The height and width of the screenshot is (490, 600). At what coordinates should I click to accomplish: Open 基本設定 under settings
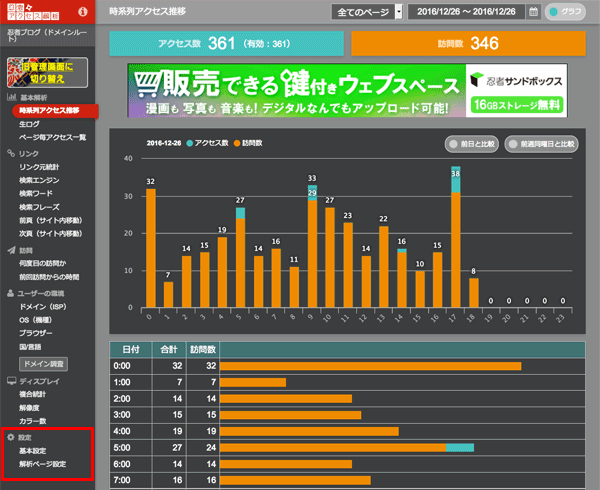(33, 451)
